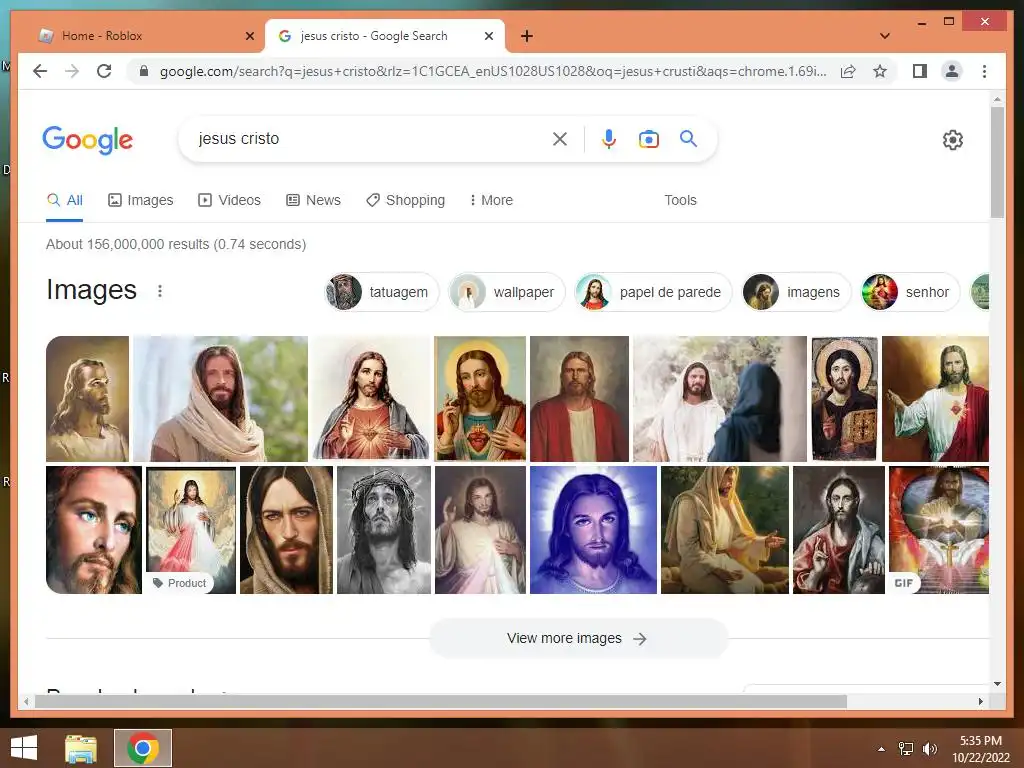
Task: Open the Byzantine icon Jesus thumbnail
Action: (x=844, y=399)
